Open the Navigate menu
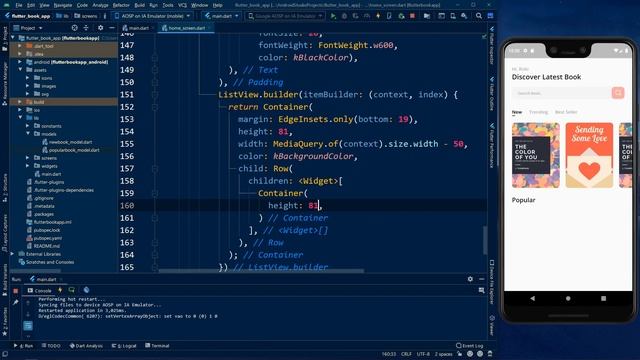The height and width of the screenshot is (360, 640). click(x=62, y=5)
